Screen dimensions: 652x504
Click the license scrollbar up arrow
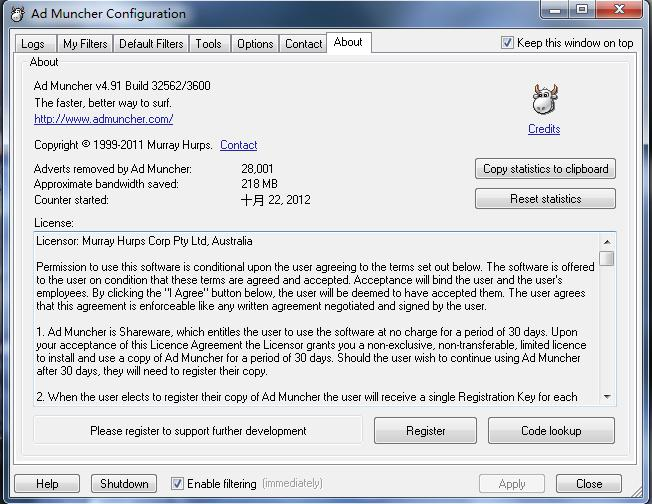[607, 242]
